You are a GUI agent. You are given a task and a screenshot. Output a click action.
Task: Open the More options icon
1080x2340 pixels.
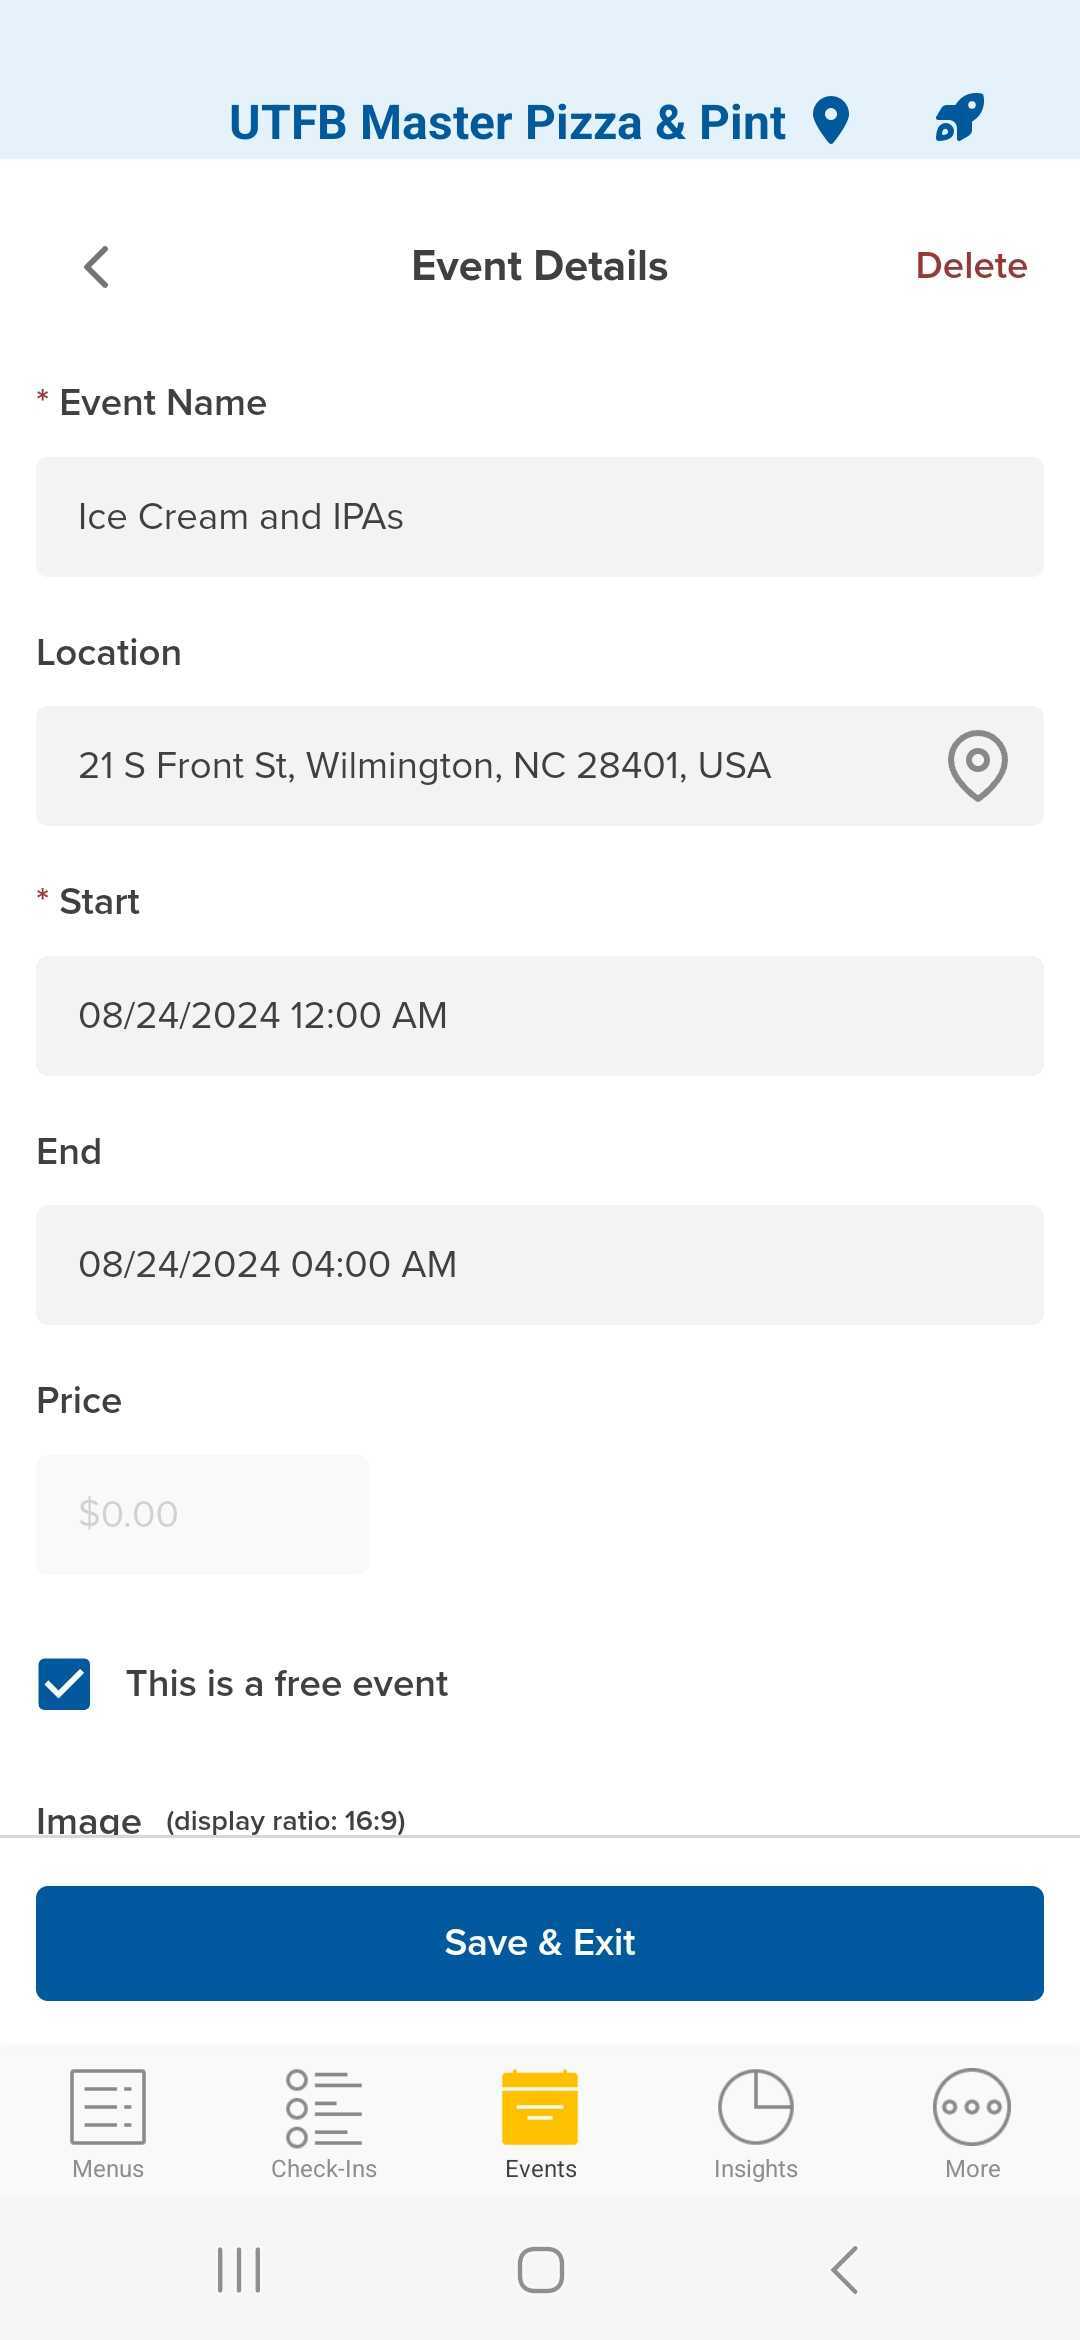point(972,2106)
